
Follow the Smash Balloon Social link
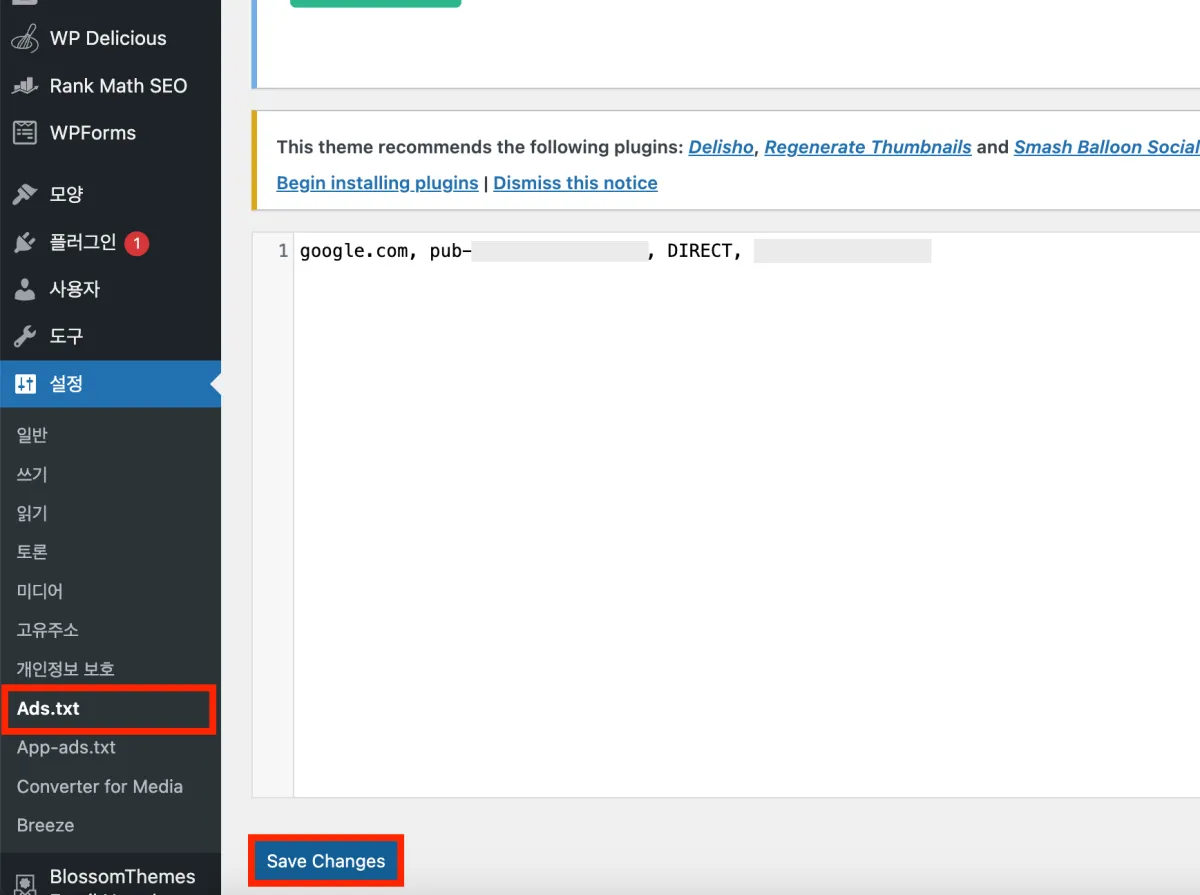tap(1106, 147)
